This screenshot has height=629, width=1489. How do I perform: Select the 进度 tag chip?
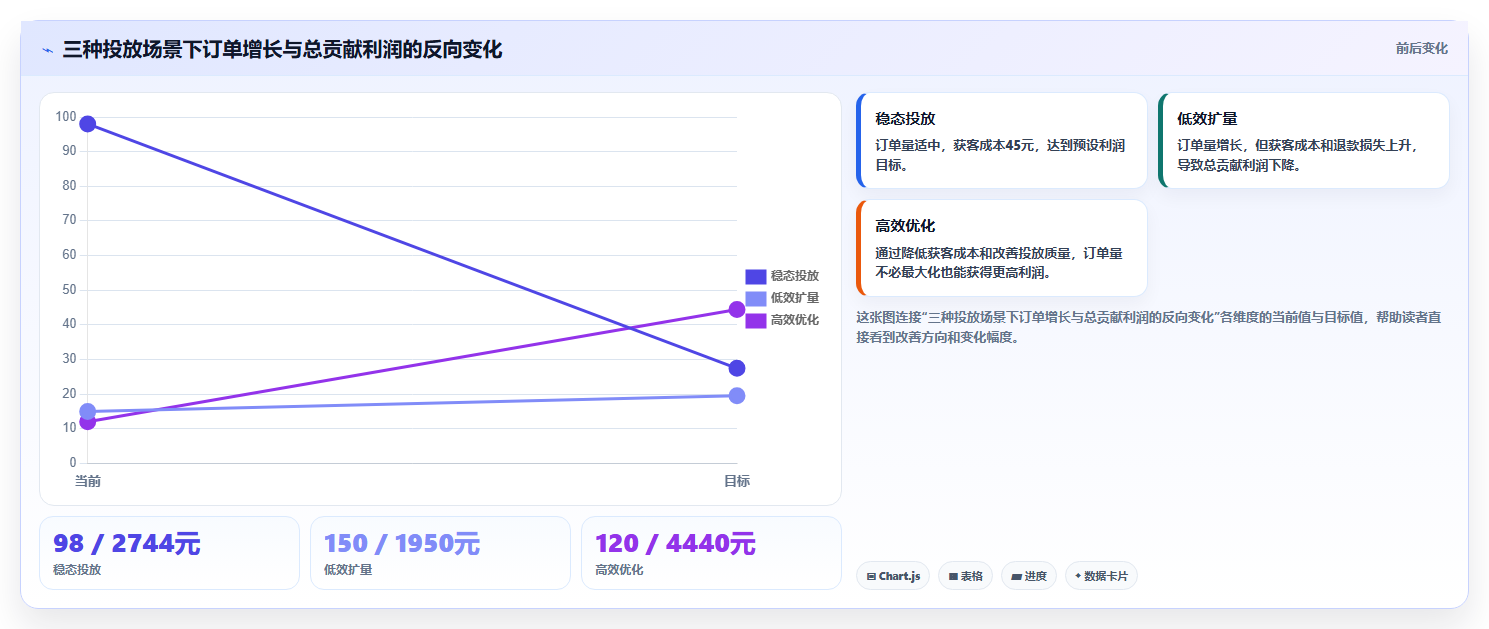click(x=1029, y=576)
